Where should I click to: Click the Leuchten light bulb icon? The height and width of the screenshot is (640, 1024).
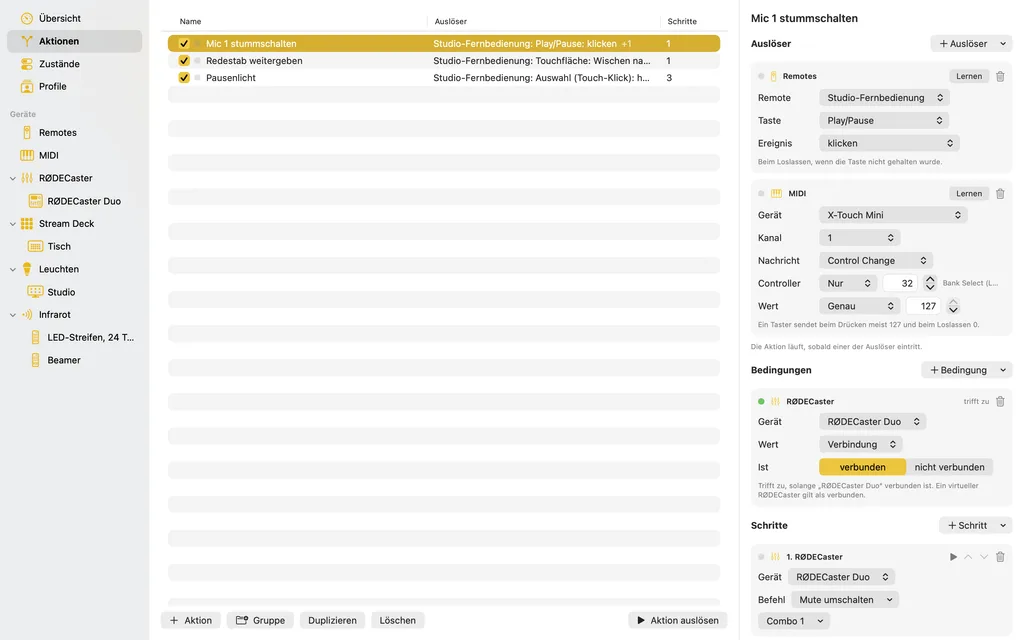tap(27, 269)
